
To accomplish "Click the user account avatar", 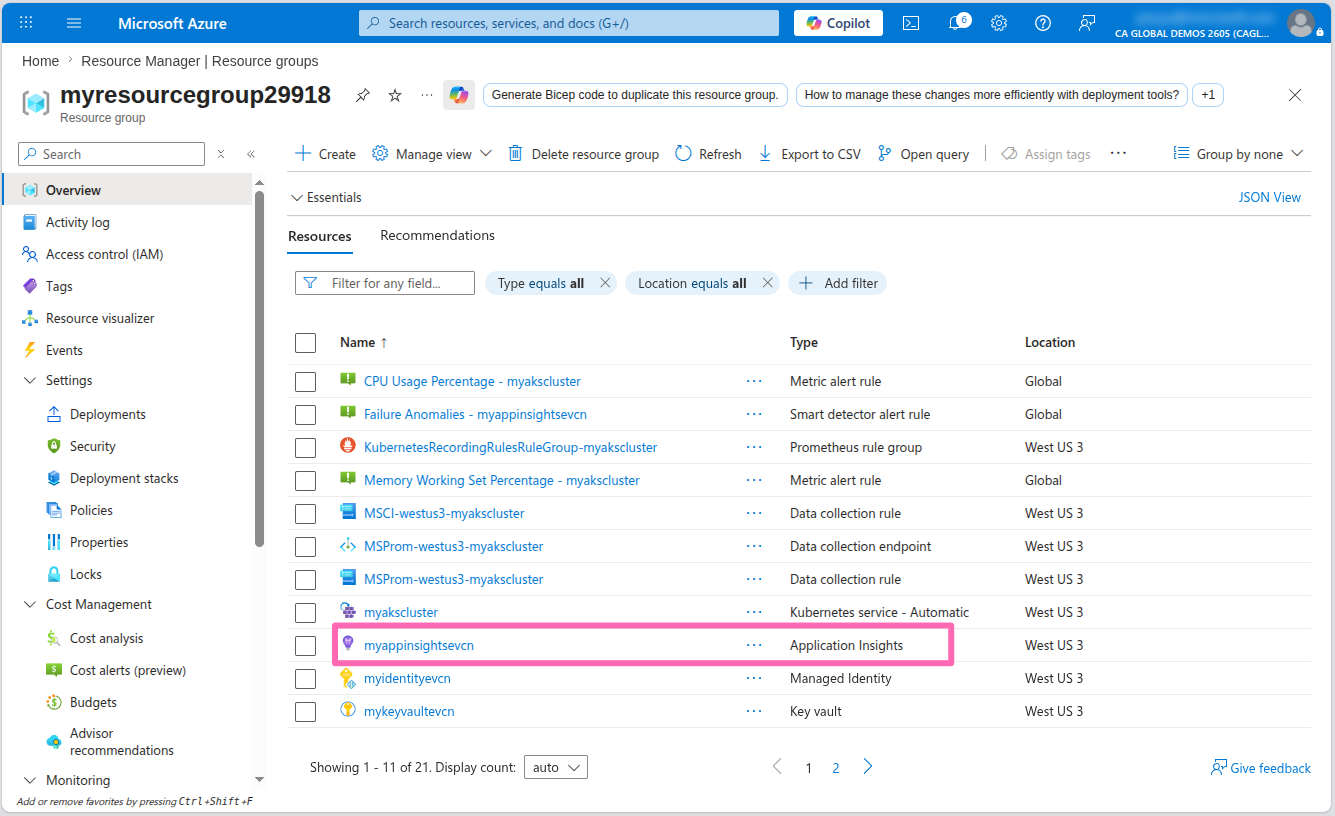I will 1301,23.
